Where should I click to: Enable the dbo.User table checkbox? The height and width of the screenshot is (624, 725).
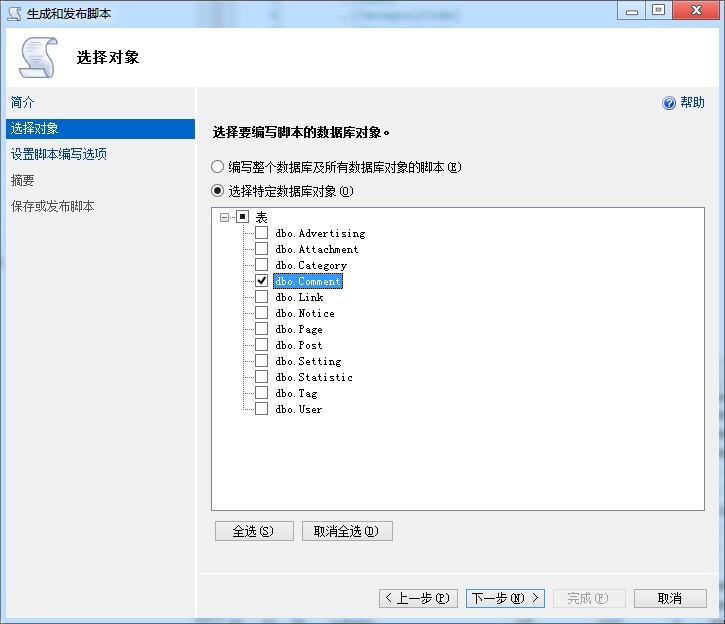pos(261,409)
